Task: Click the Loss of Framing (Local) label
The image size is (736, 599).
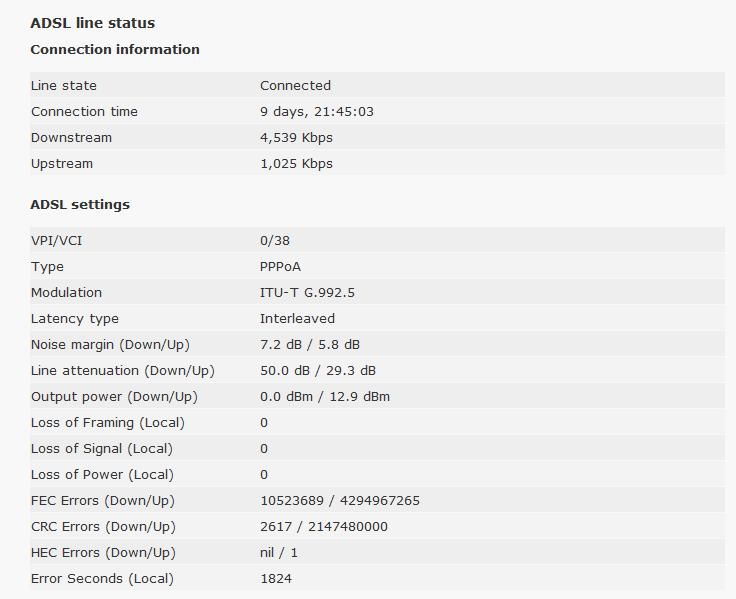Action: click(x=108, y=423)
